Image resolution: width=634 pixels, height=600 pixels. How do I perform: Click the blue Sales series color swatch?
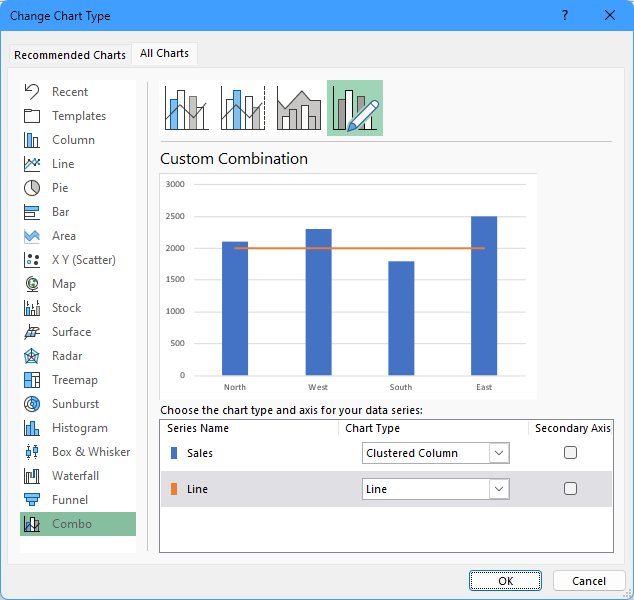click(x=174, y=453)
